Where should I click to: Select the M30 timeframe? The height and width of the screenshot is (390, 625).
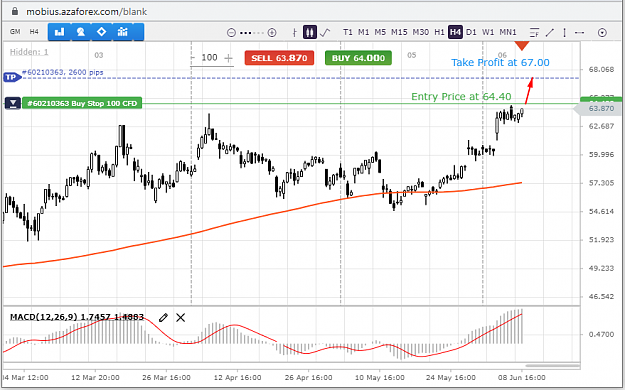421,32
